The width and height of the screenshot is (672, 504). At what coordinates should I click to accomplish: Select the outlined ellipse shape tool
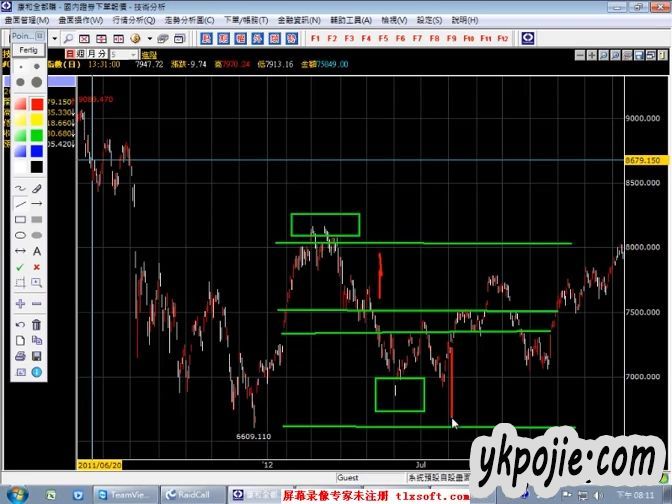click(20, 236)
